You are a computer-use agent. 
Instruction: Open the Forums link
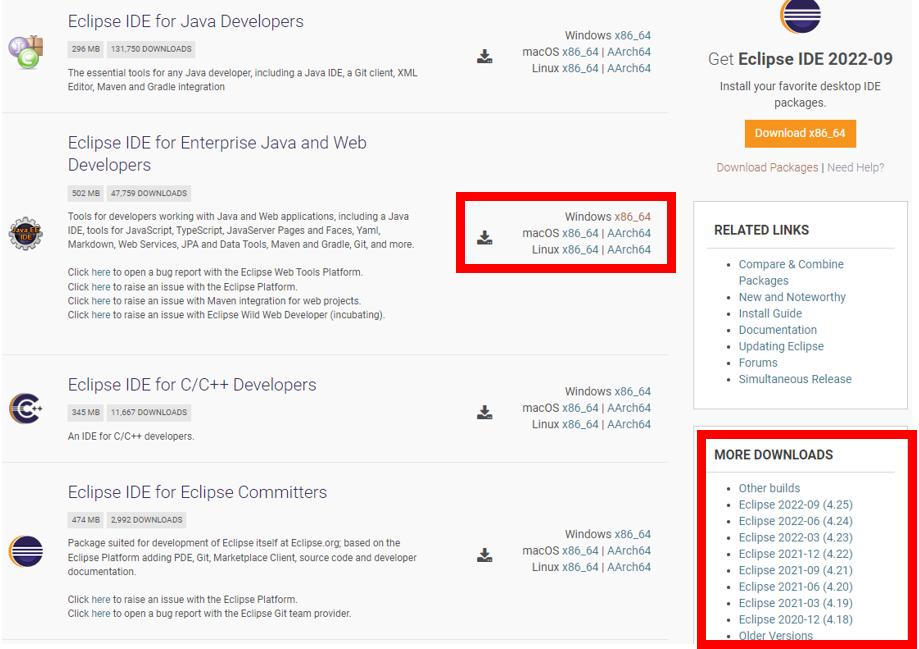[x=758, y=363]
